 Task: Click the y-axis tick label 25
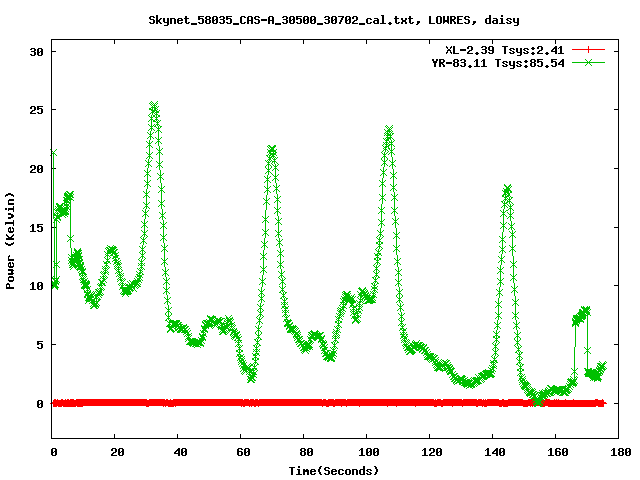point(36,110)
